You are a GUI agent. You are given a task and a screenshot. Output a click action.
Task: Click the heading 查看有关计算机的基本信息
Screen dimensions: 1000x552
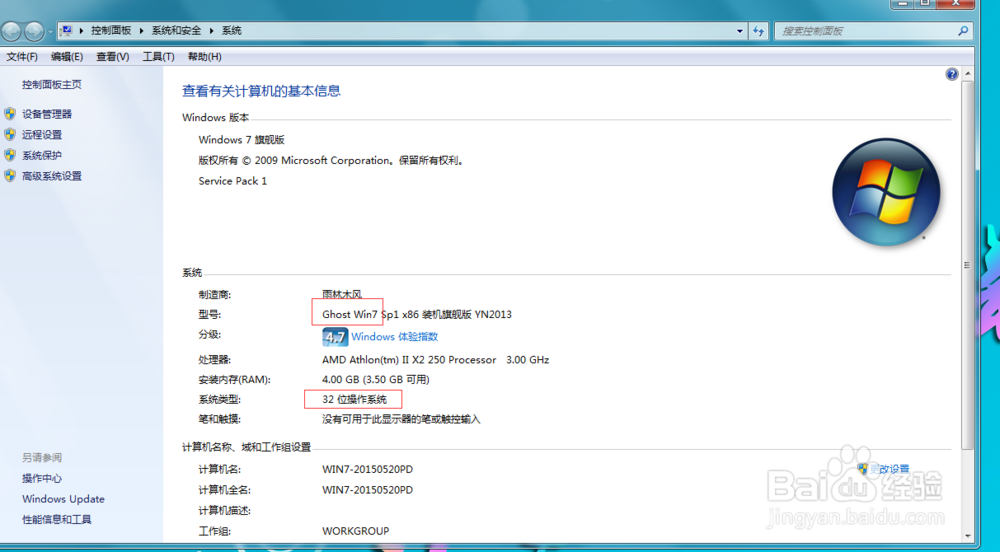tap(261, 91)
